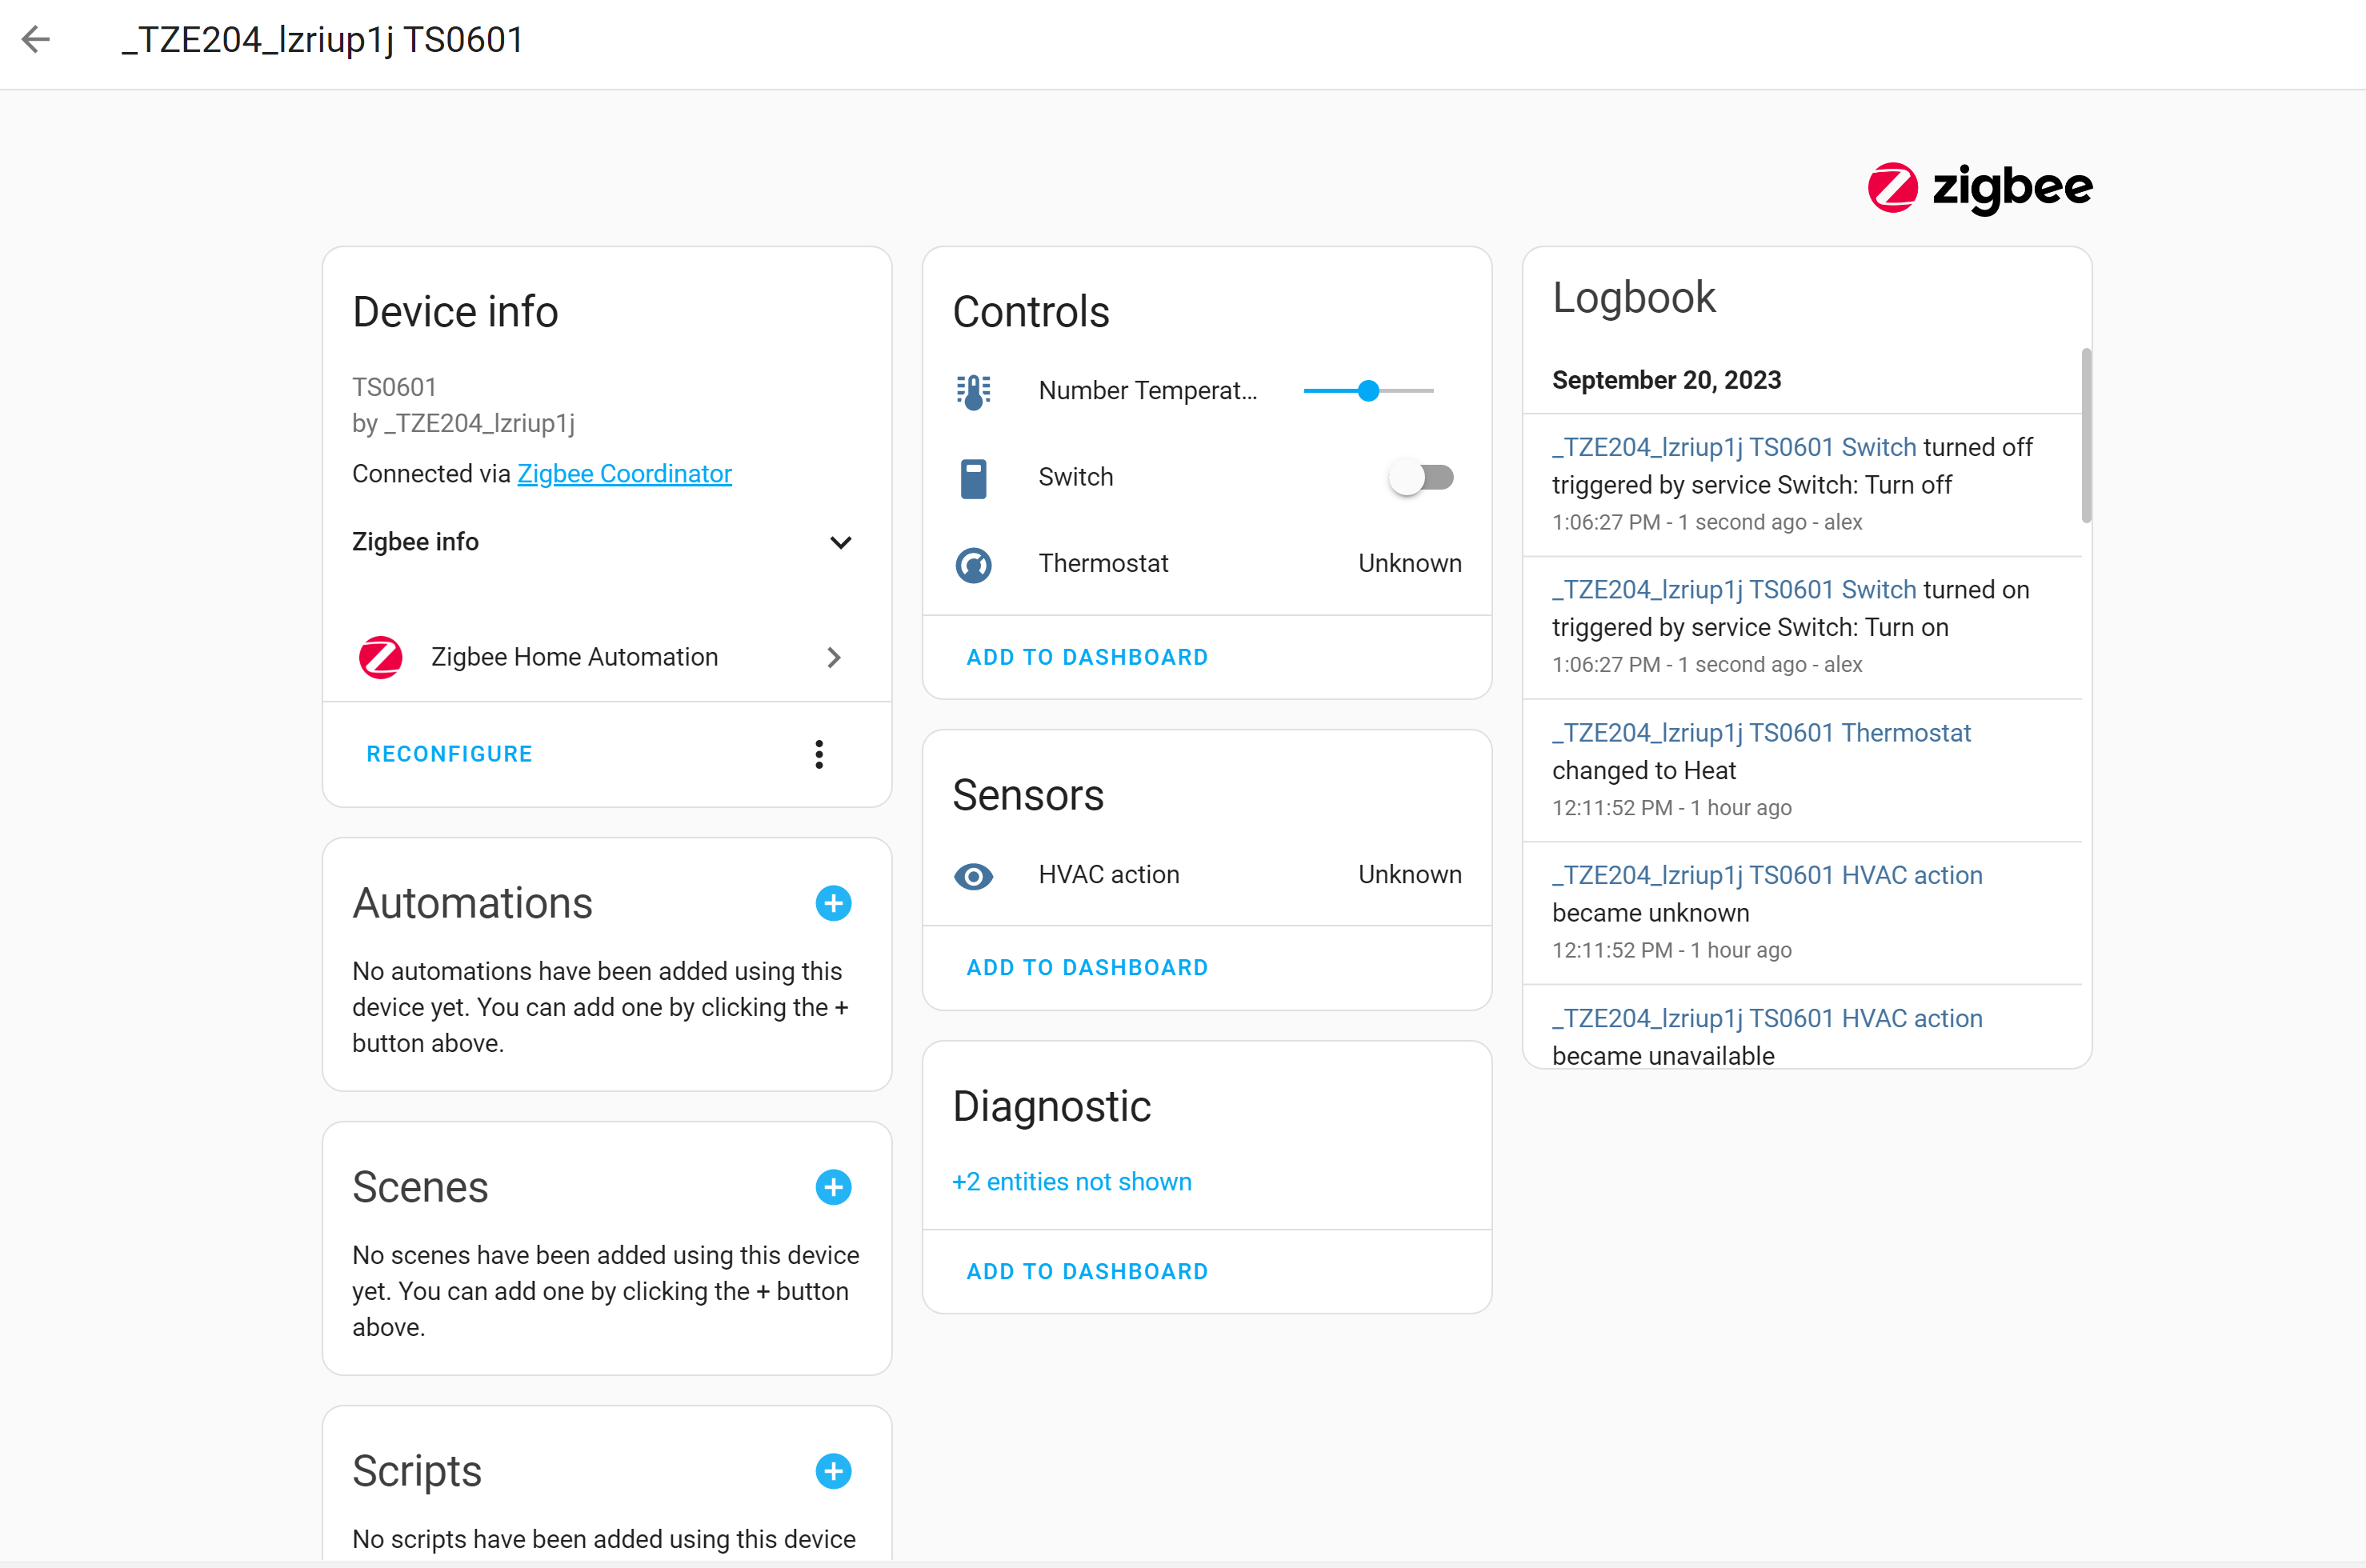Open the three-dot menu in Device info

(x=818, y=754)
